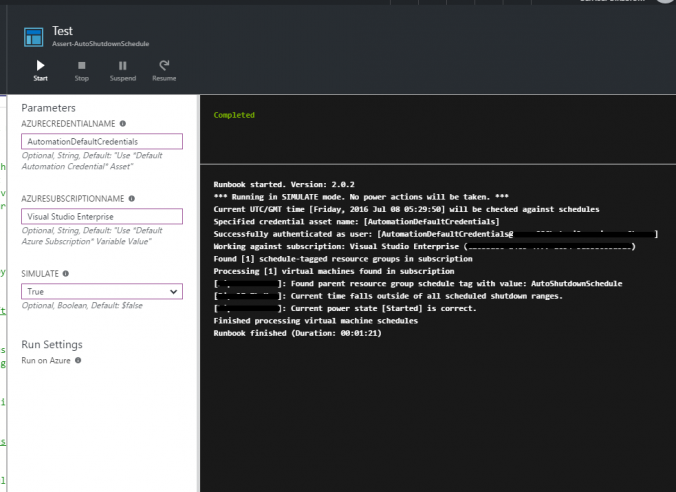Click the 'Specified credential asset name' line

click(x=356, y=222)
